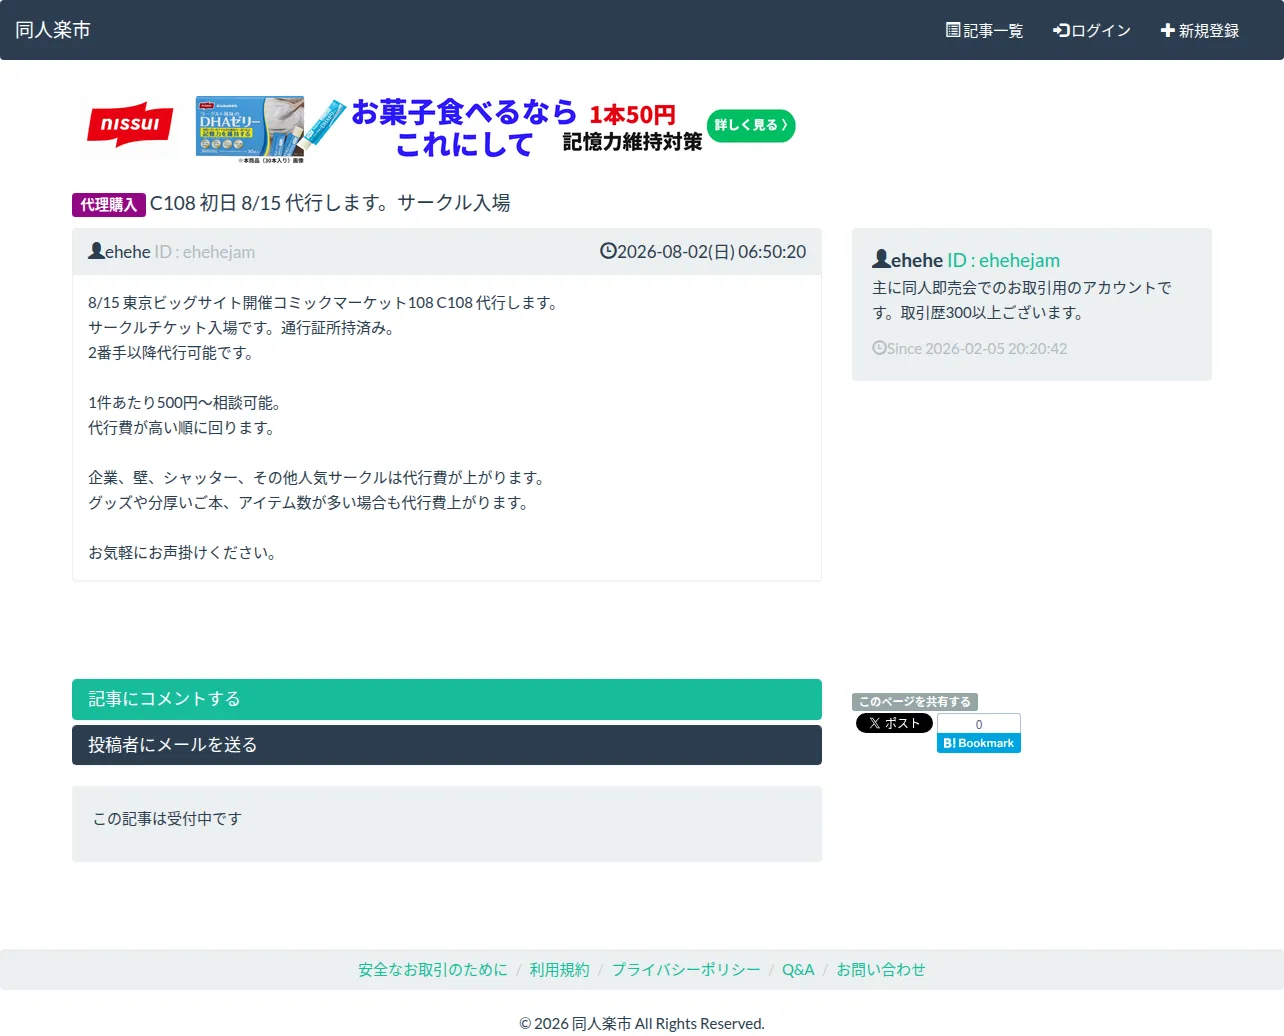1284x1036 pixels.
Task: Click the text Since 2026-02-05 20:20:42
Action: click(977, 349)
